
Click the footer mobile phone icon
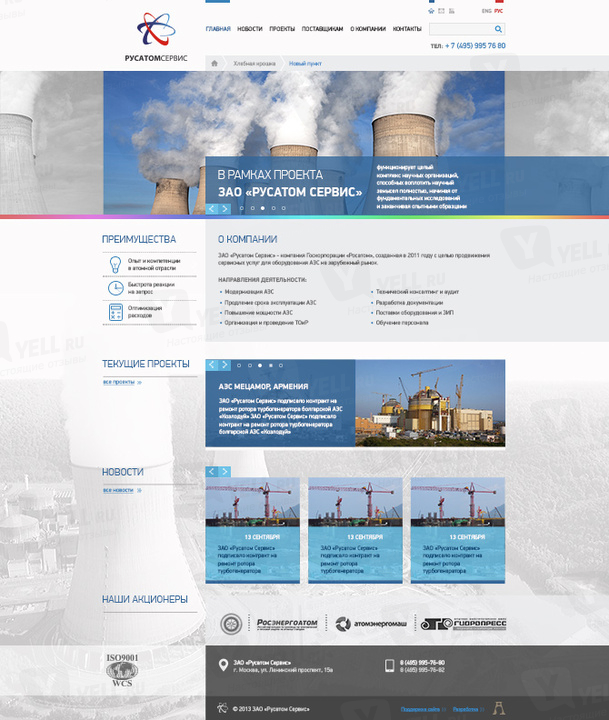[x=389, y=665]
